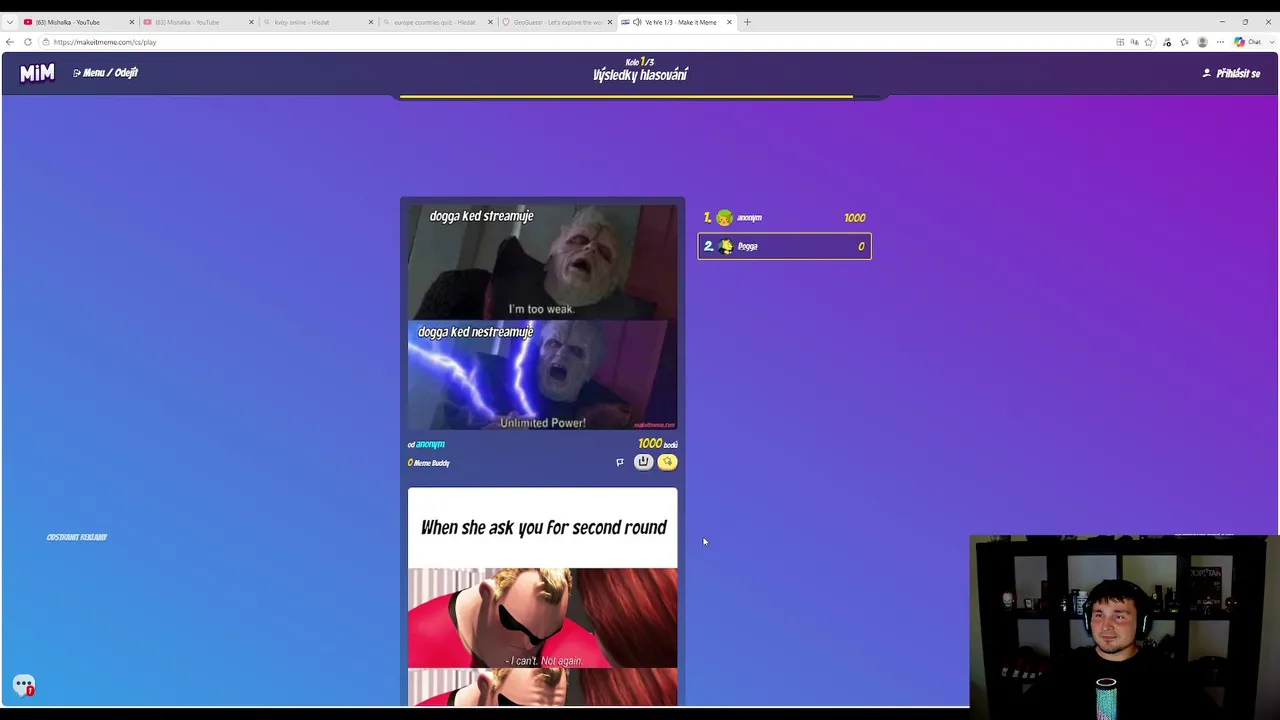The image size is (1280, 720).
Task: Open Copilot Chat button
Action: (1246, 42)
